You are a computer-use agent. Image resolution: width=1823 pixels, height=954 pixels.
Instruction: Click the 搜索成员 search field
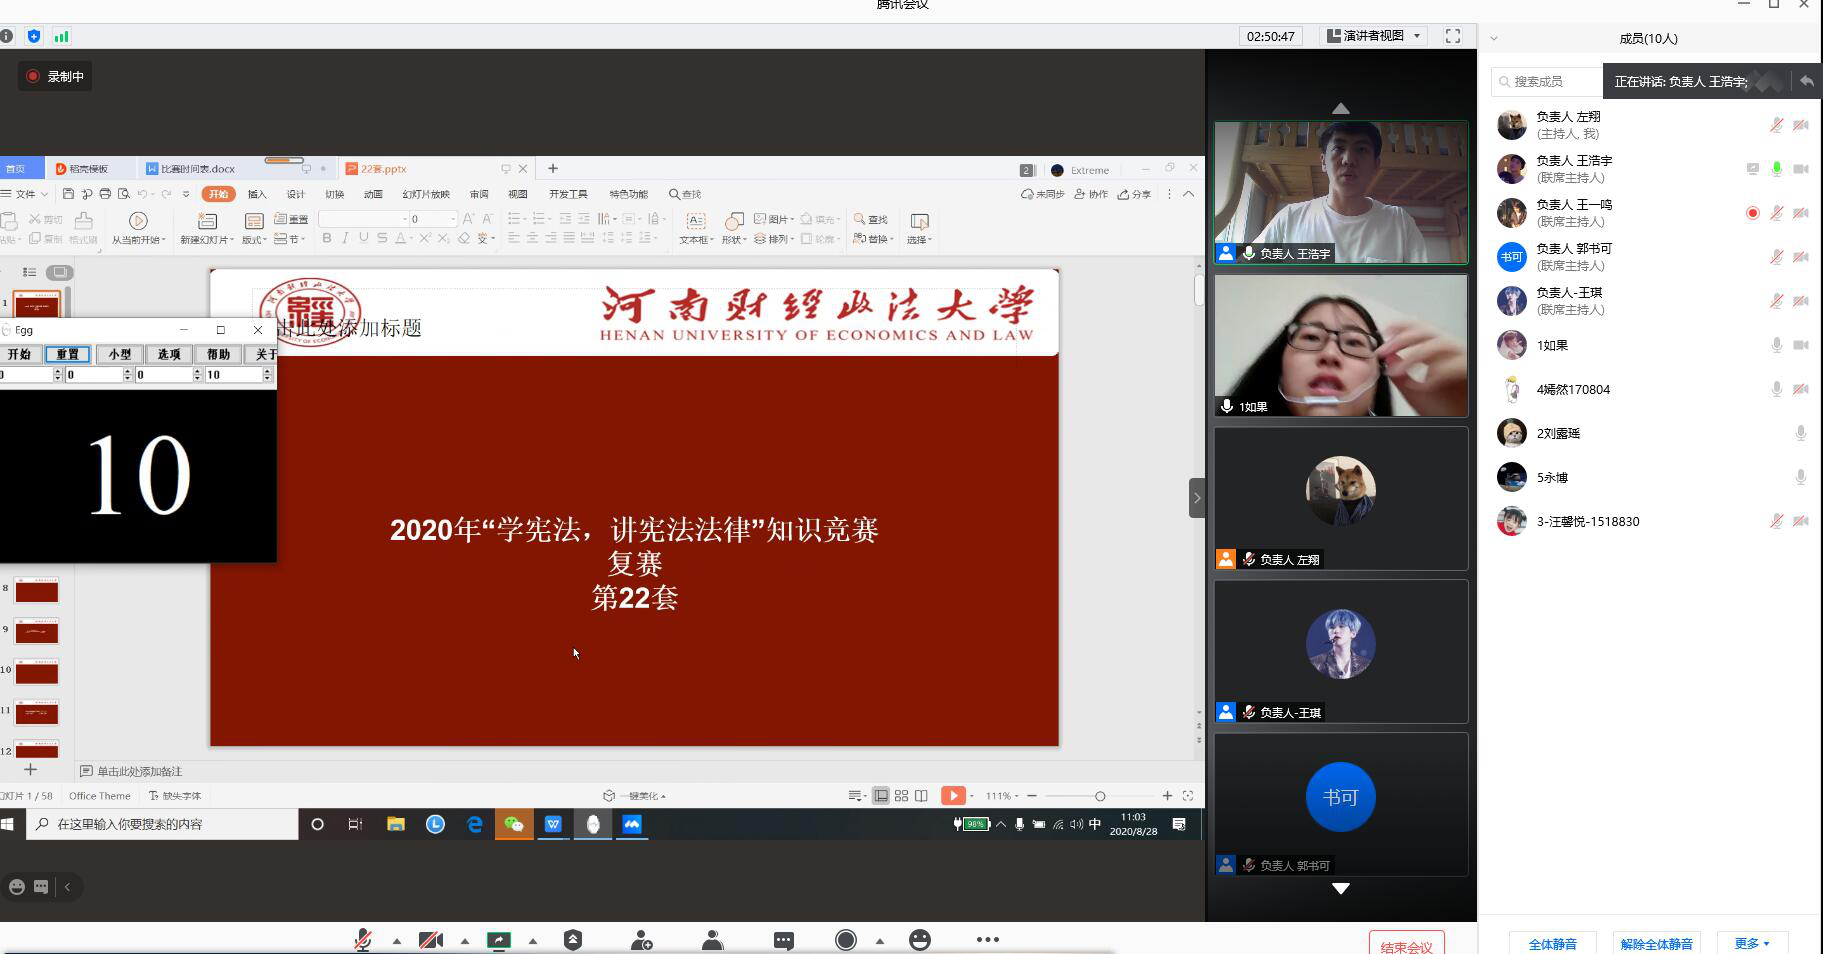[x=1545, y=81]
